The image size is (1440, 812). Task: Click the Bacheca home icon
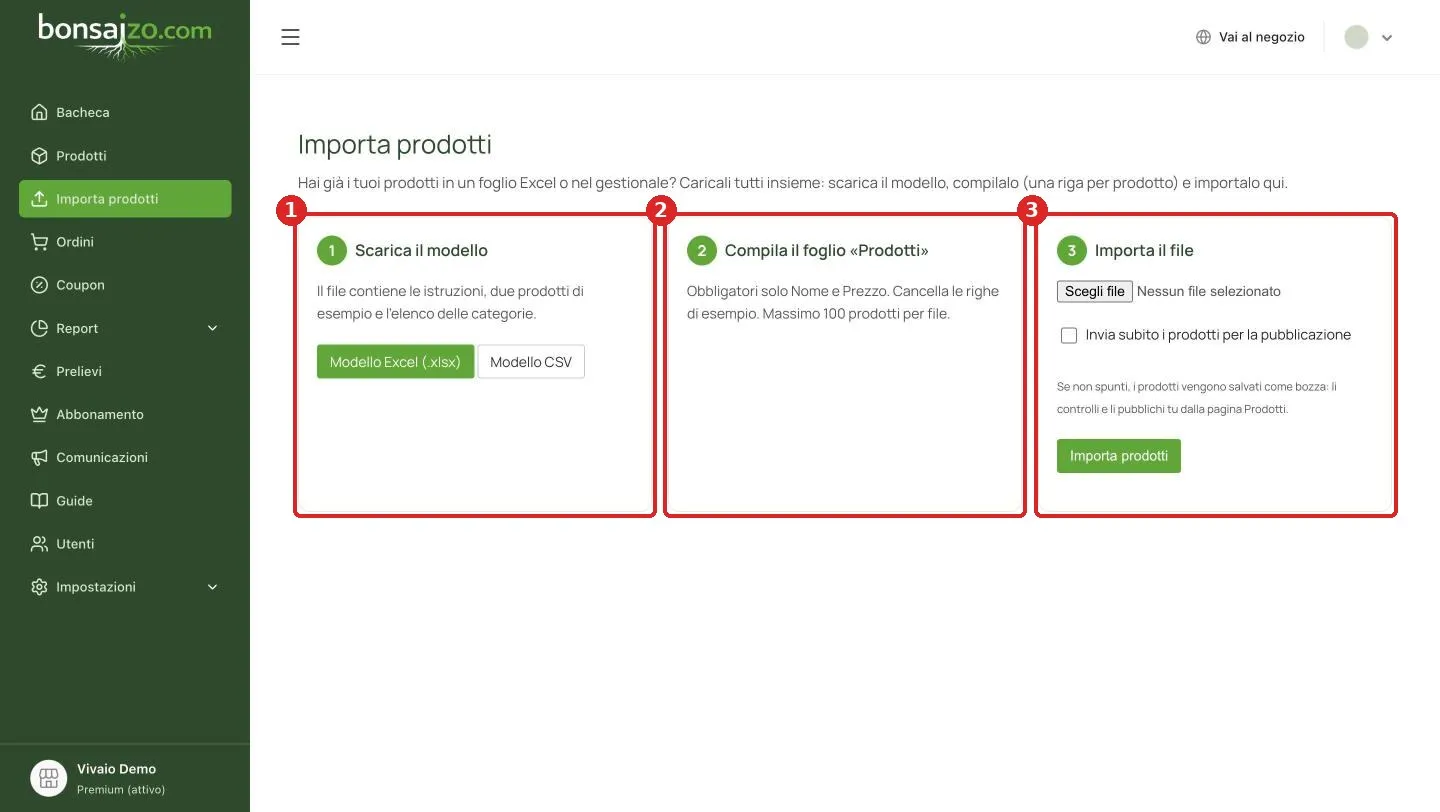click(x=39, y=112)
